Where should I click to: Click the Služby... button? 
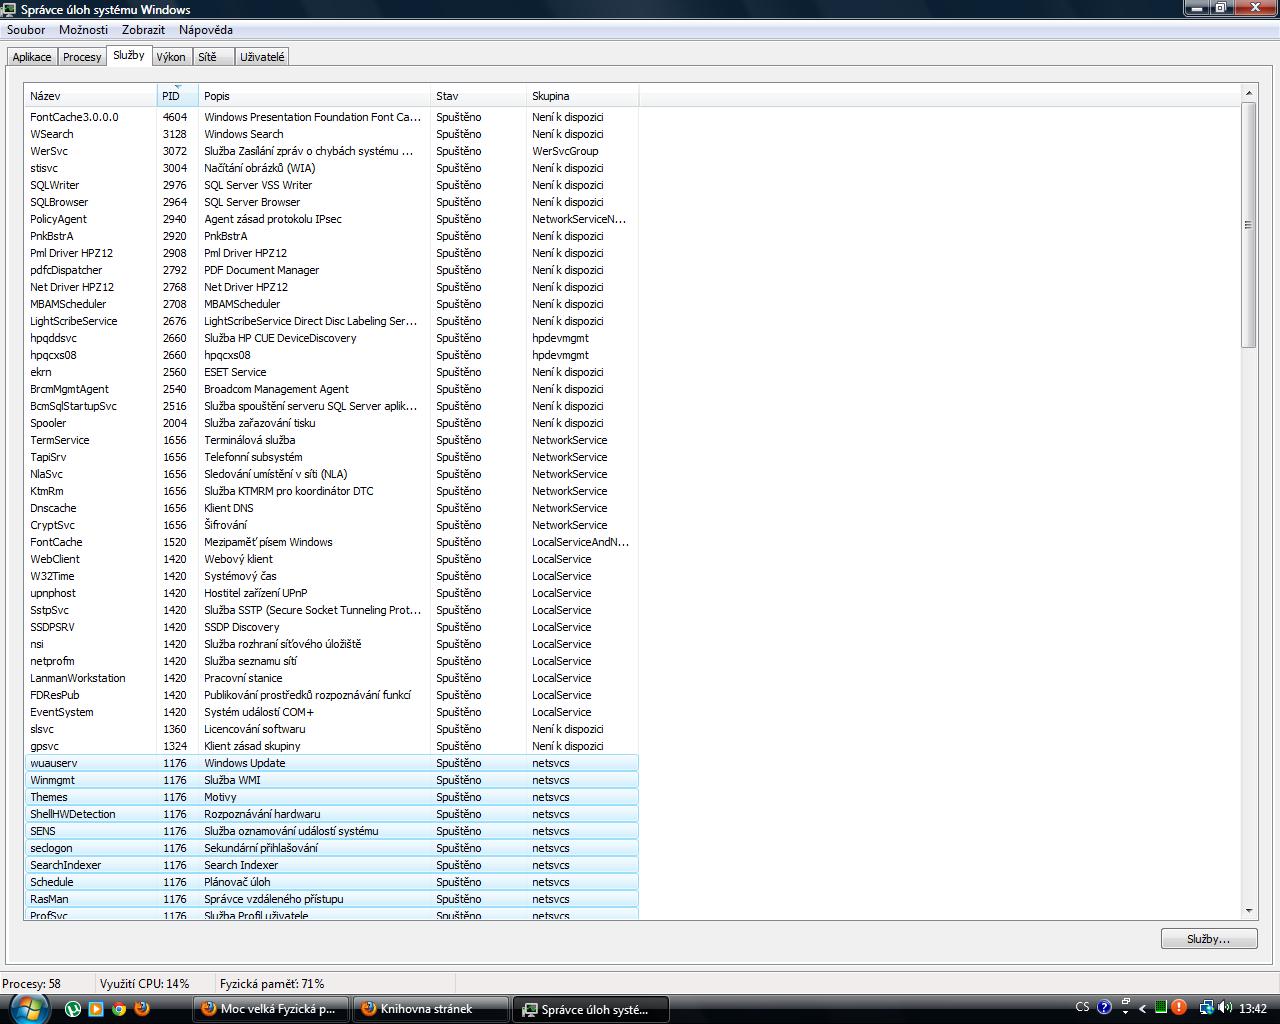1209,939
